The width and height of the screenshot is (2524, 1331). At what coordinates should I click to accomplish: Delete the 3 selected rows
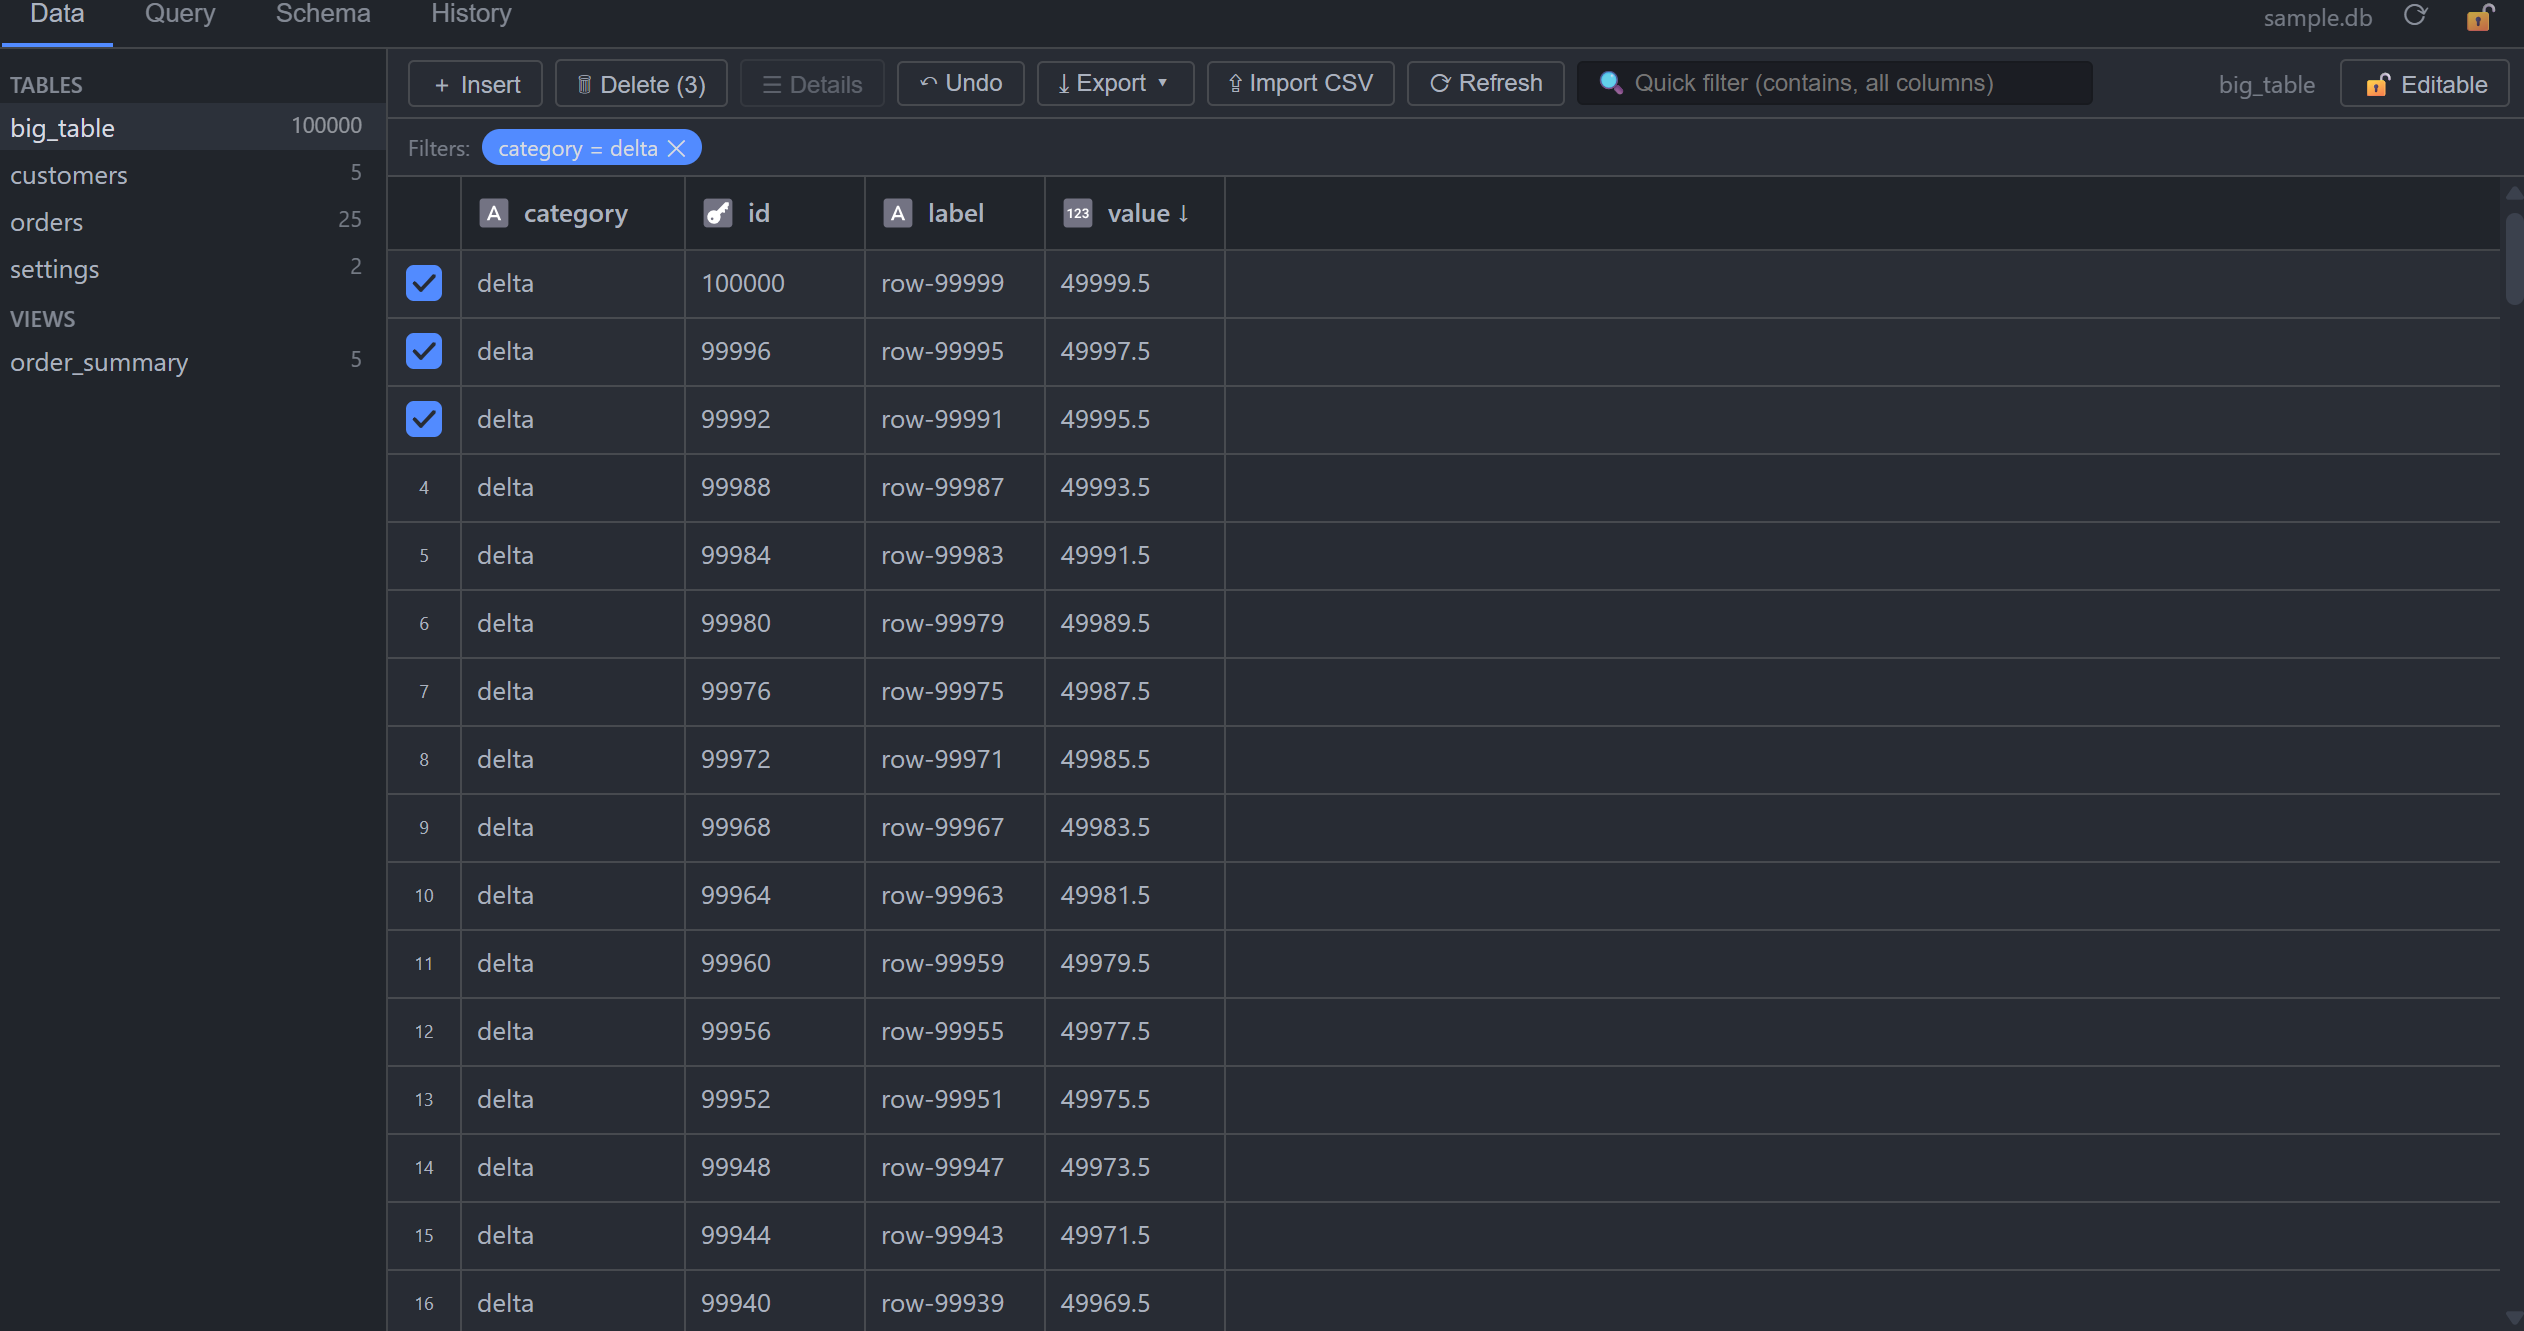click(x=641, y=83)
